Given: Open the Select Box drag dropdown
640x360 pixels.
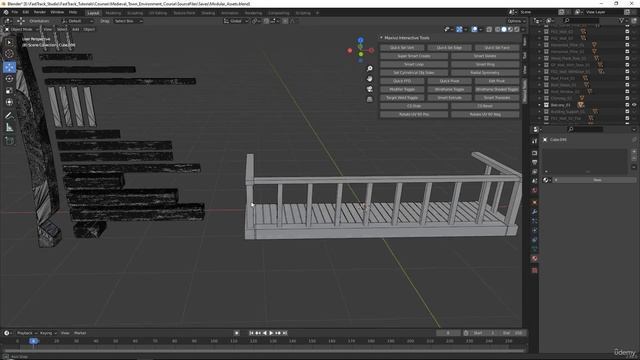Looking at the screenshot, I should point(128,21).
